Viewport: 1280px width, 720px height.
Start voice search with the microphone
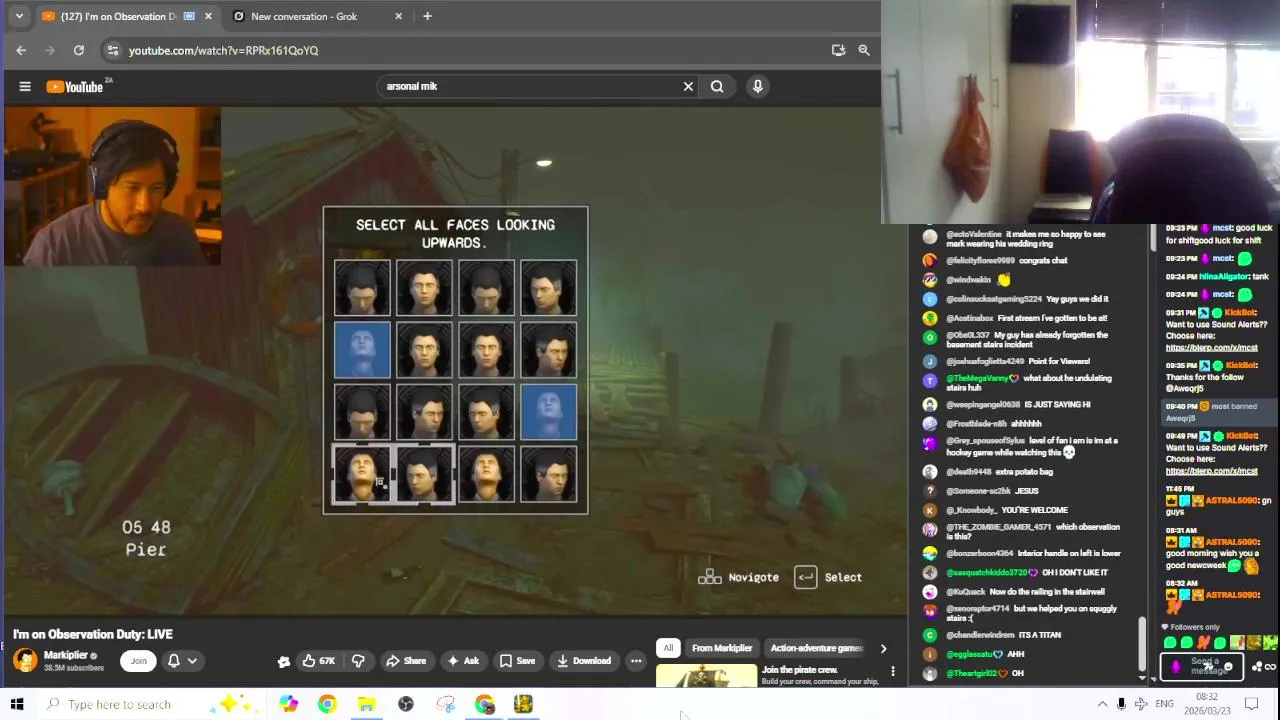click(758, 87)
